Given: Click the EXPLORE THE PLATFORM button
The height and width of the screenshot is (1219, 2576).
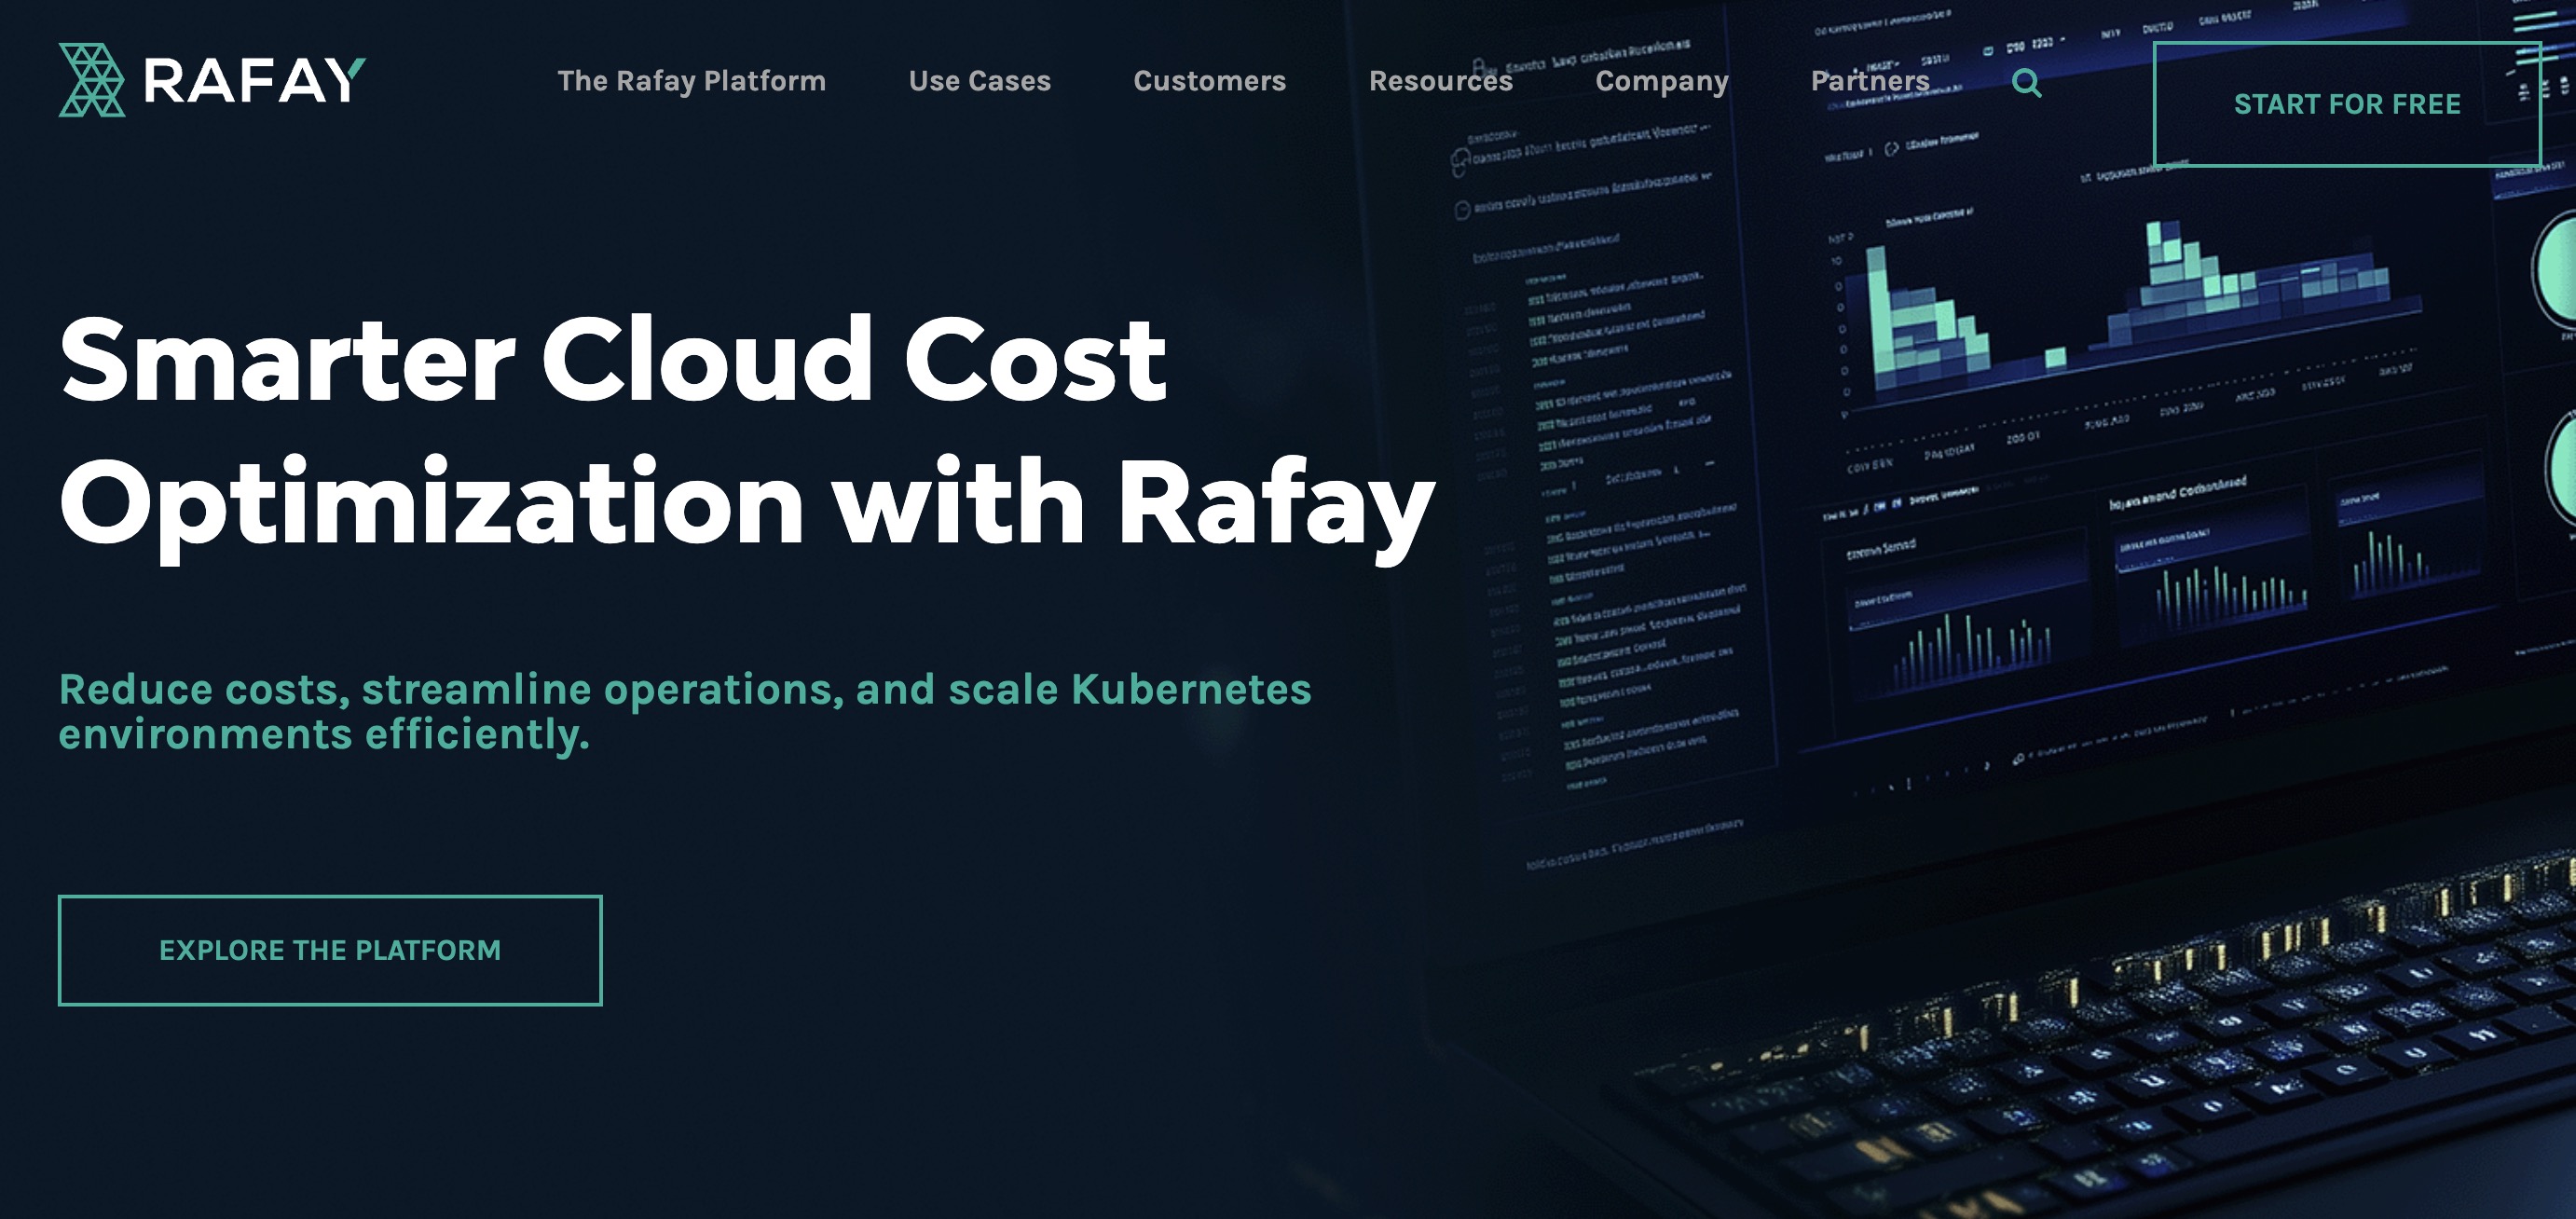Looking at the screenshot, I should click(x=330, y=950).
